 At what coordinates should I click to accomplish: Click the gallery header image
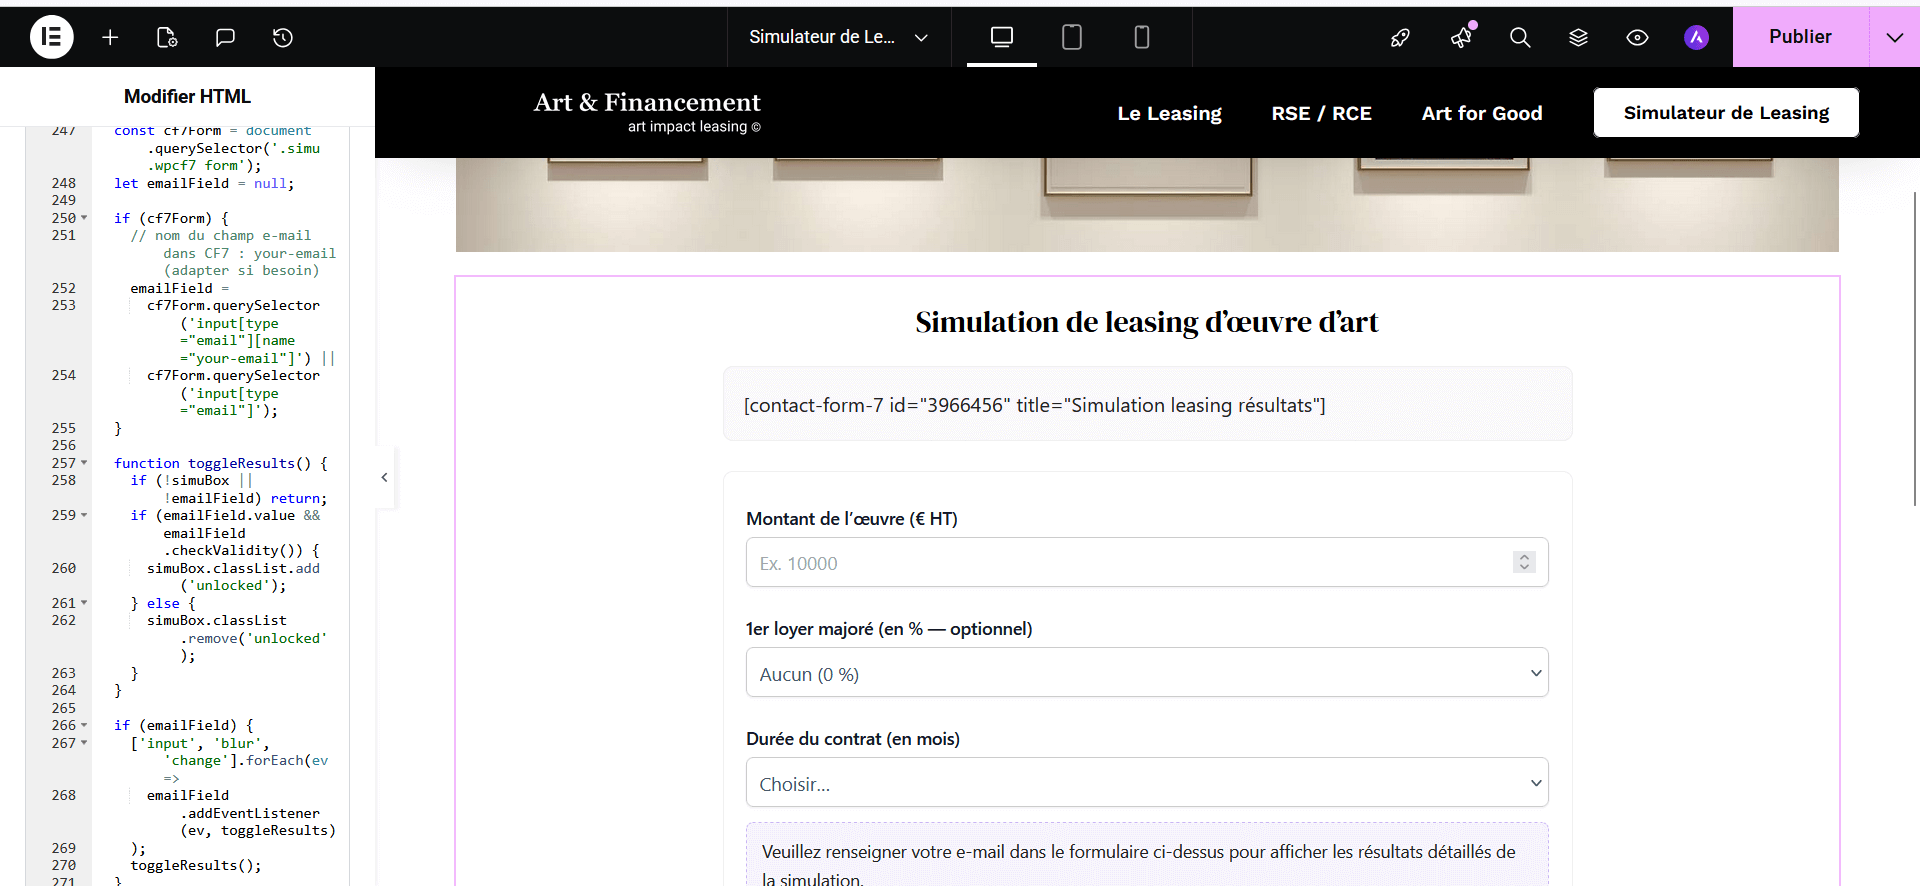tap(1147, 204)
